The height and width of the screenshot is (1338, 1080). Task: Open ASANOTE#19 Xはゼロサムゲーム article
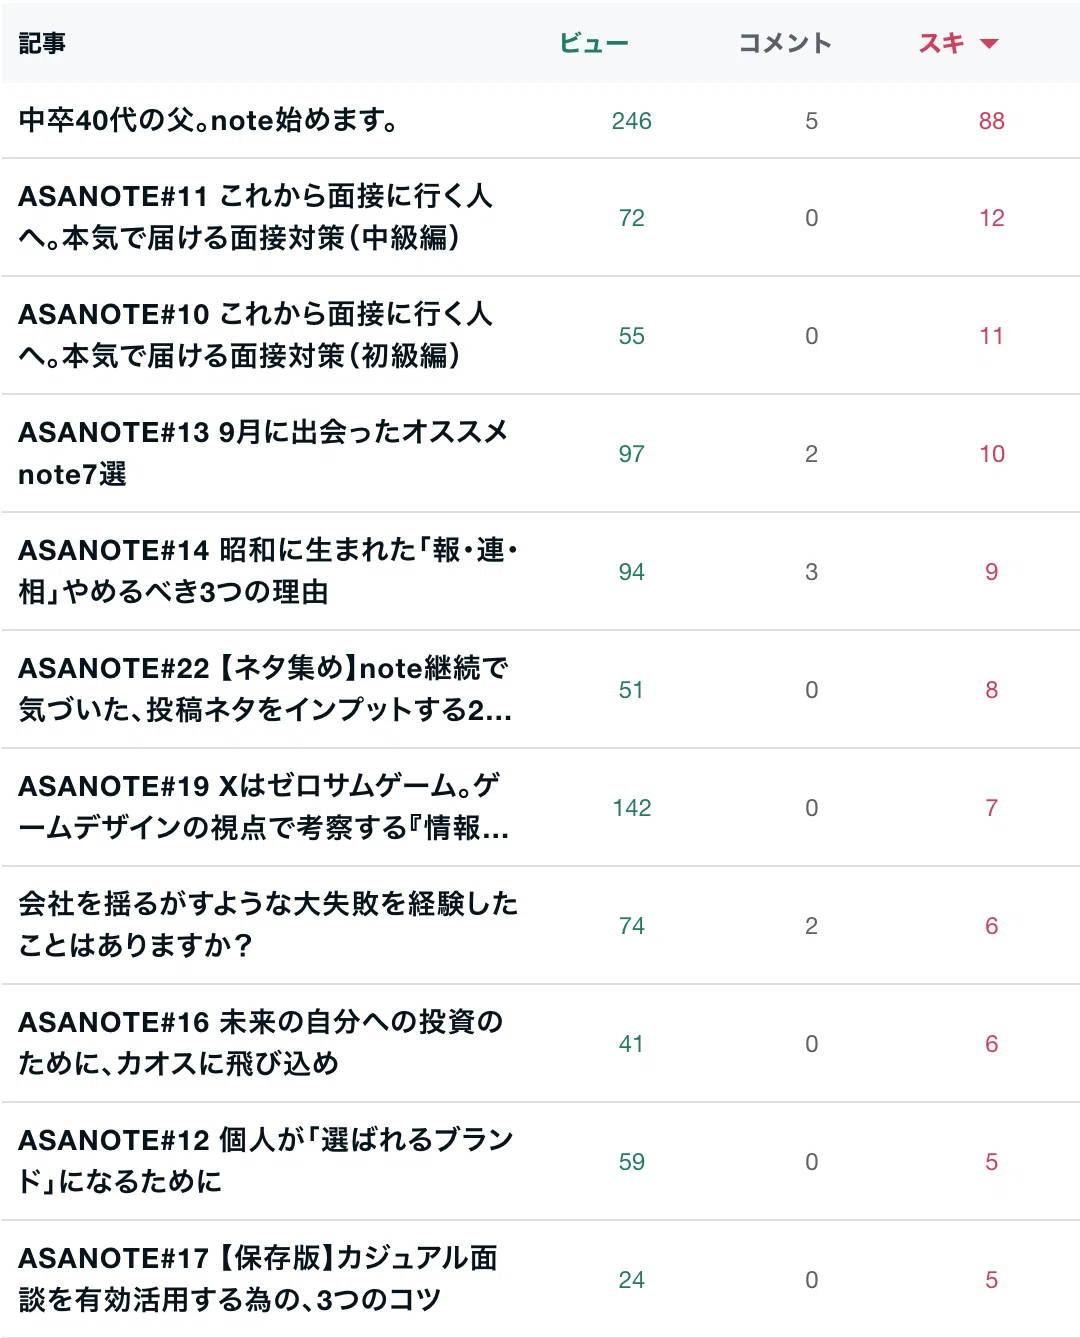pyautogui.click(x=264, y=807)
